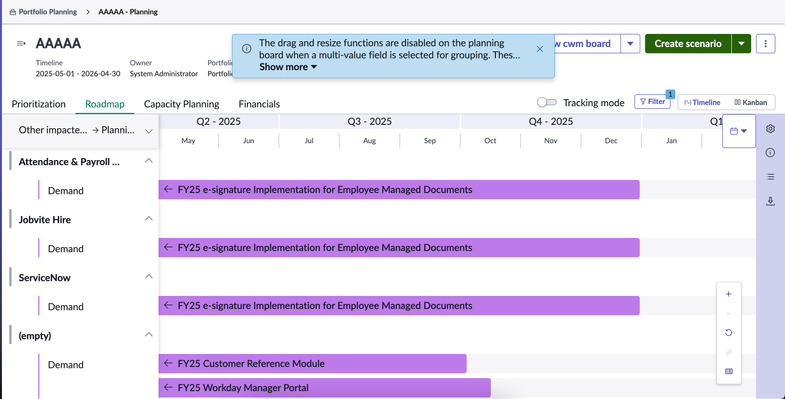This screenshot has width=785, height=399.
Task: Open the FY25 Customer Reference Module bar
Action: pyautogui.click(x=312, y=364)
